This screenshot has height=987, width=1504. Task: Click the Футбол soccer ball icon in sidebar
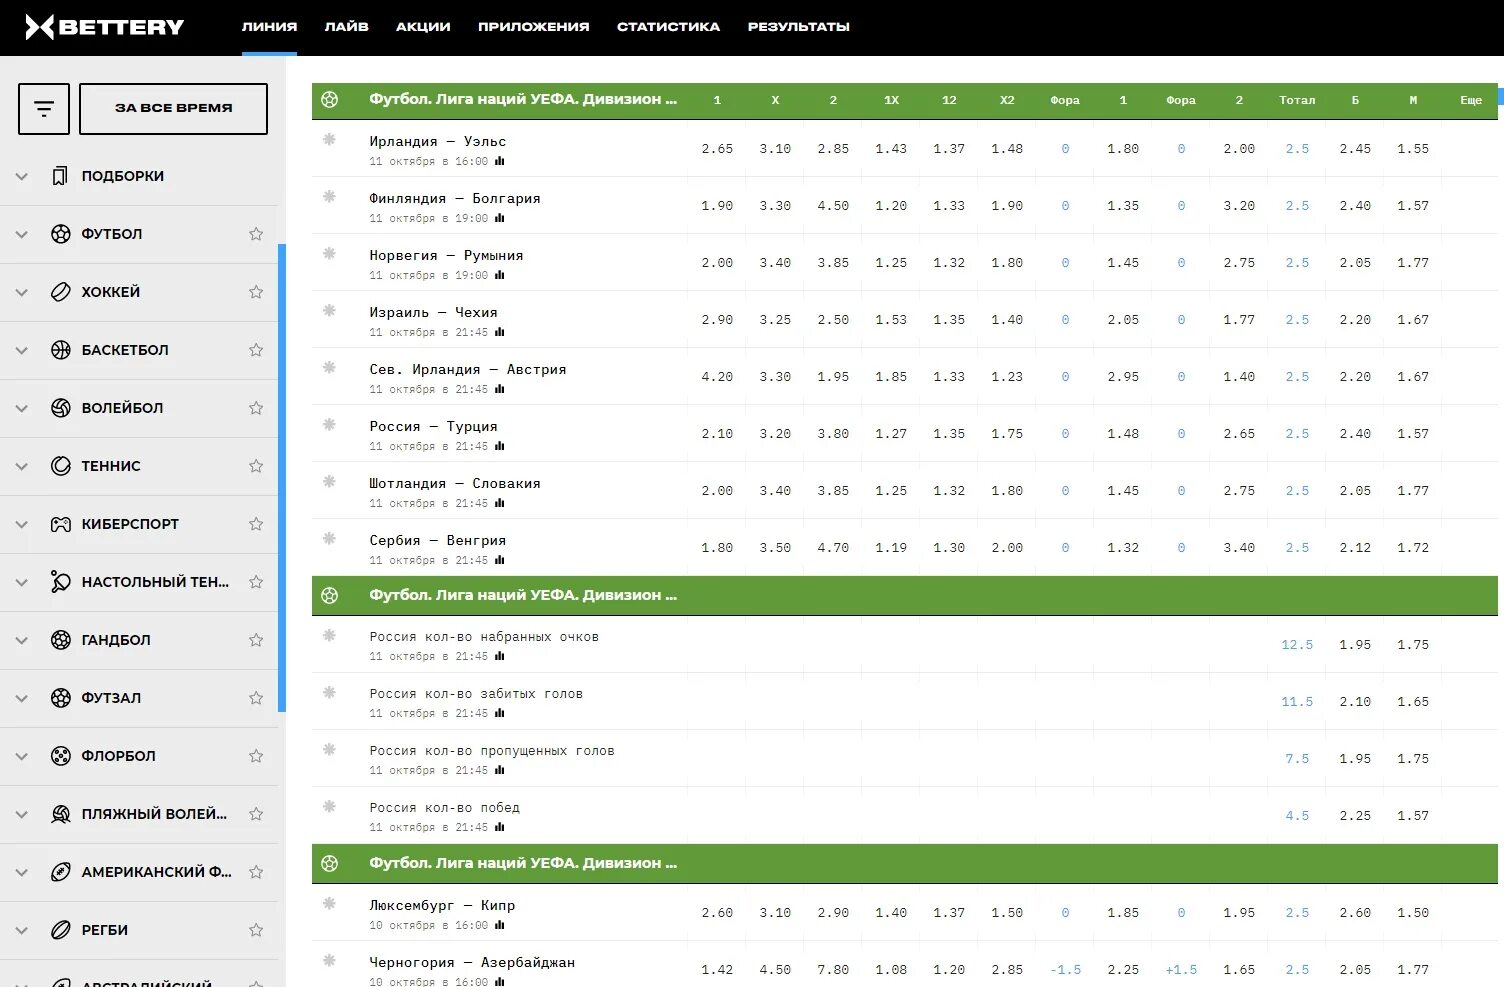coord(61,234)
